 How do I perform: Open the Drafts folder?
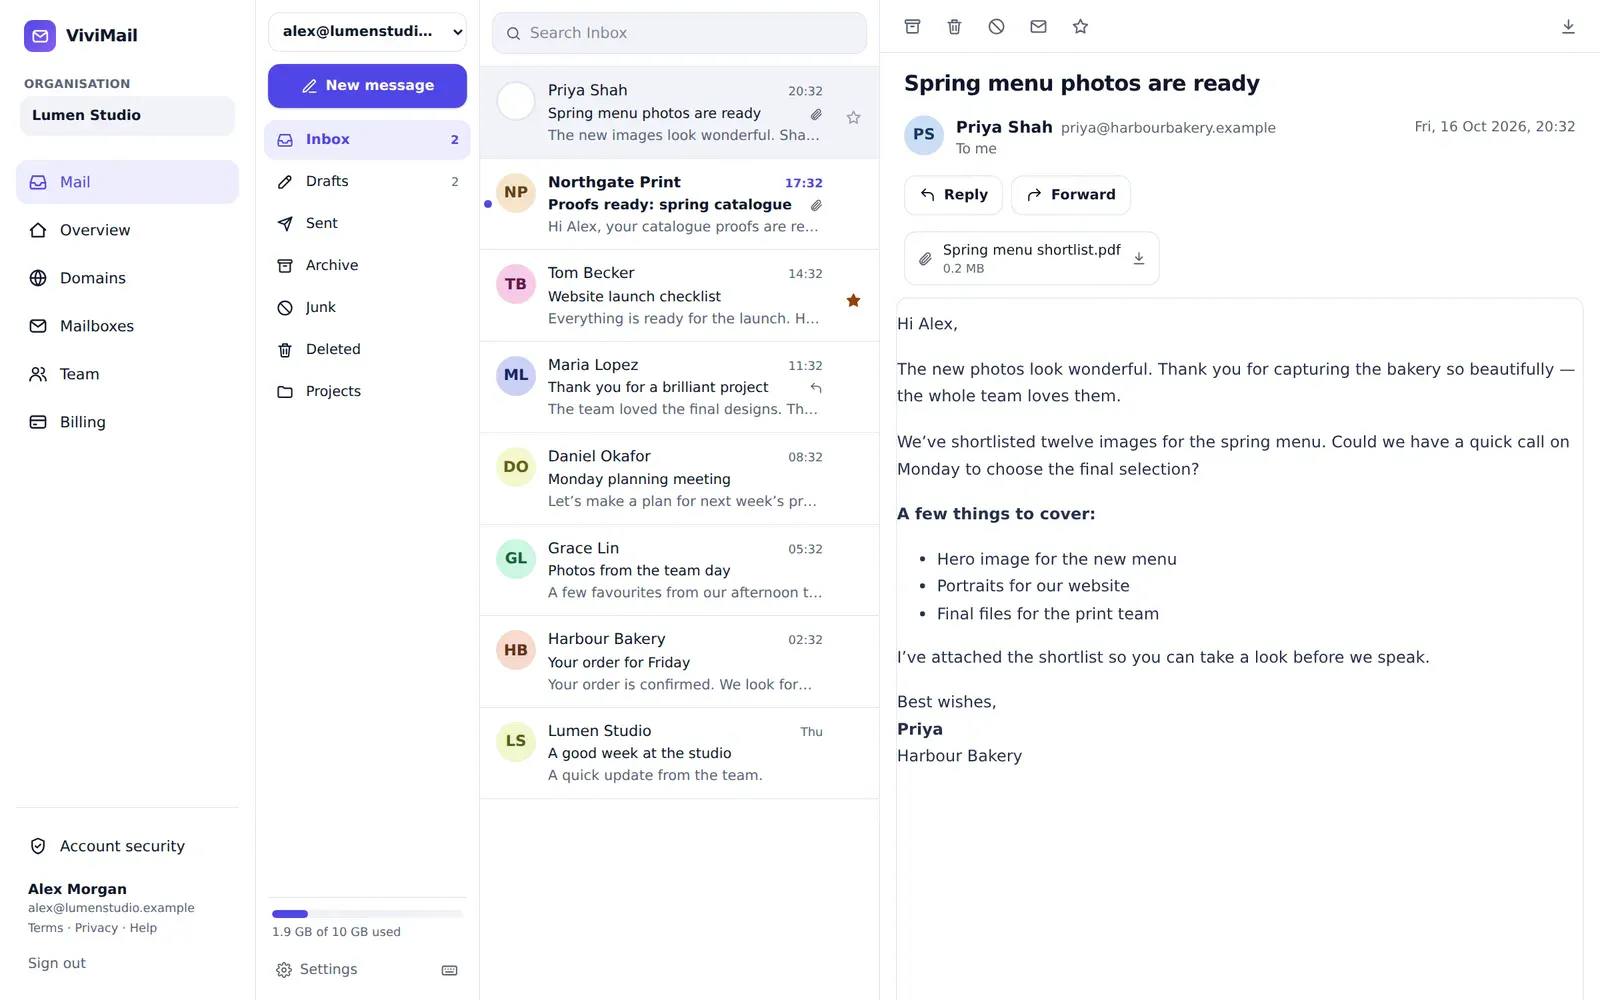point(367,182)
